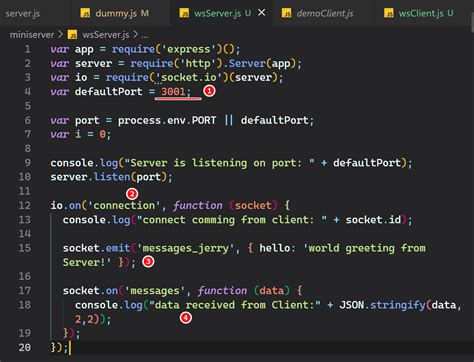Open the breadcrumb ellipsis symbol menu

click(x=145, y=35)
